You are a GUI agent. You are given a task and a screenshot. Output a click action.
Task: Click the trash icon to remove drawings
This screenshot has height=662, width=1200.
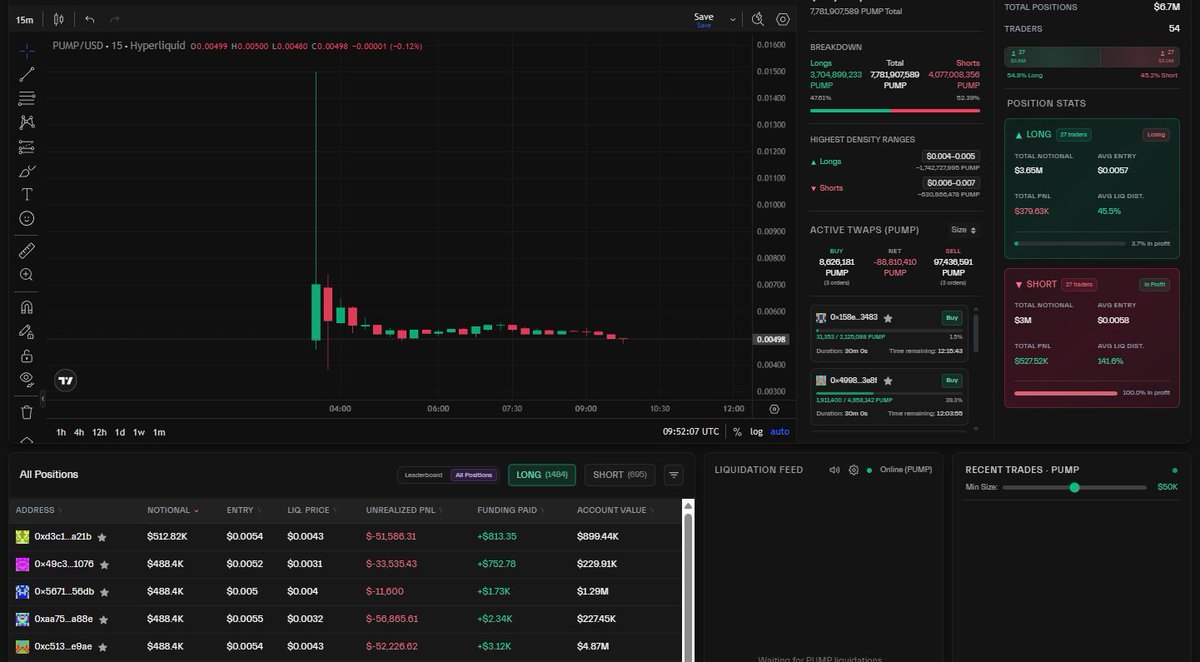[x=27, y=412]
